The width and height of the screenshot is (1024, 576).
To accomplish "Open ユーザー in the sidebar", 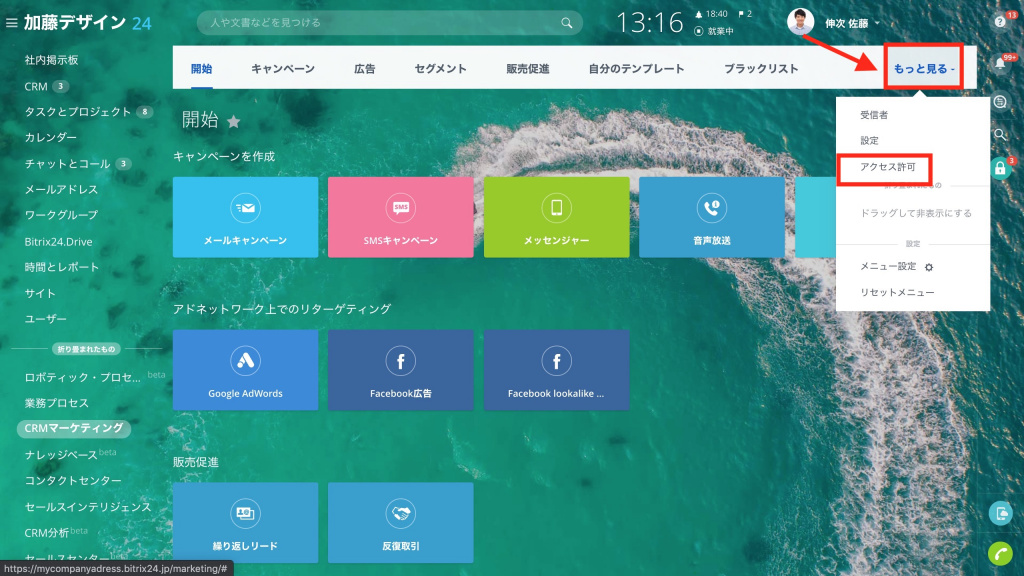I will point(45,319).
